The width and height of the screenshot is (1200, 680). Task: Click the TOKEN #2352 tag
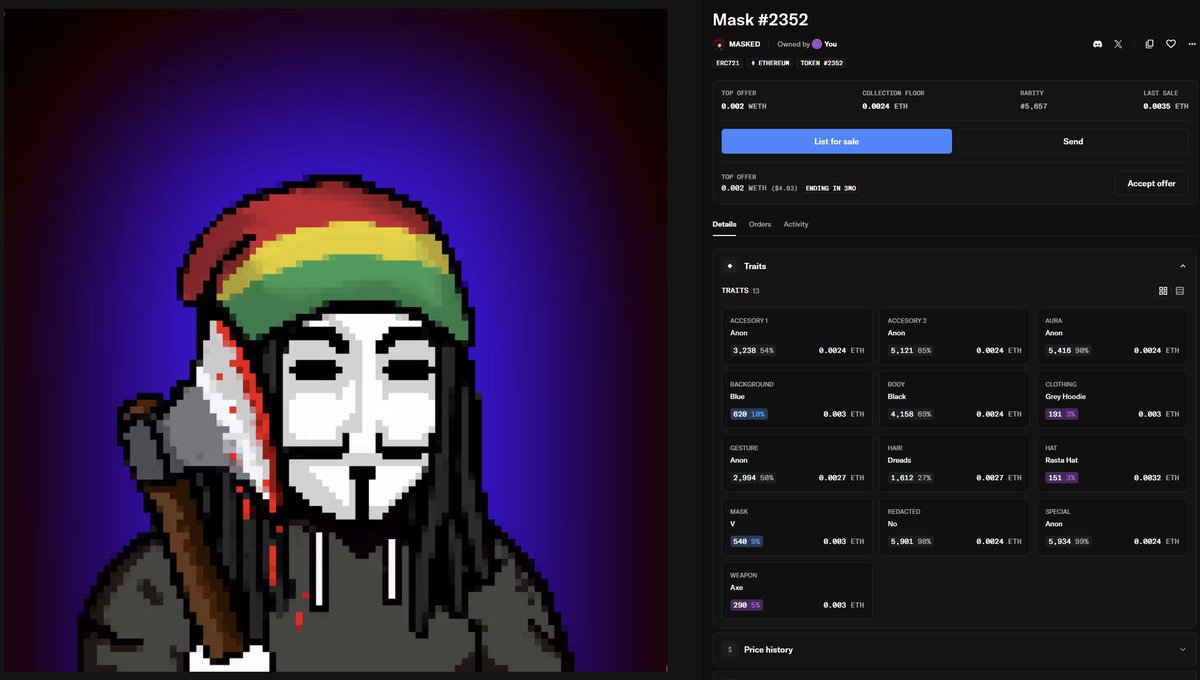[821, 63]
